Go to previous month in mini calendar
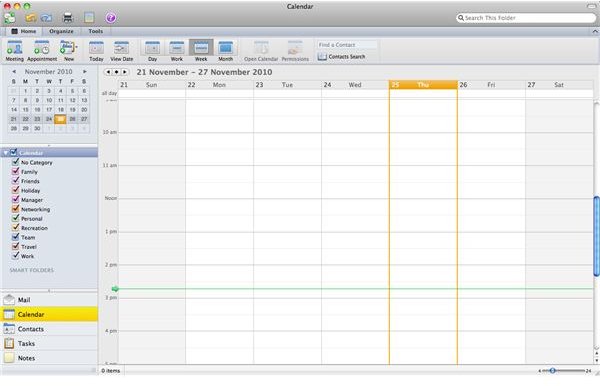Image resolution: width=600 pixels, height=386 pixels. coord(14,72)
